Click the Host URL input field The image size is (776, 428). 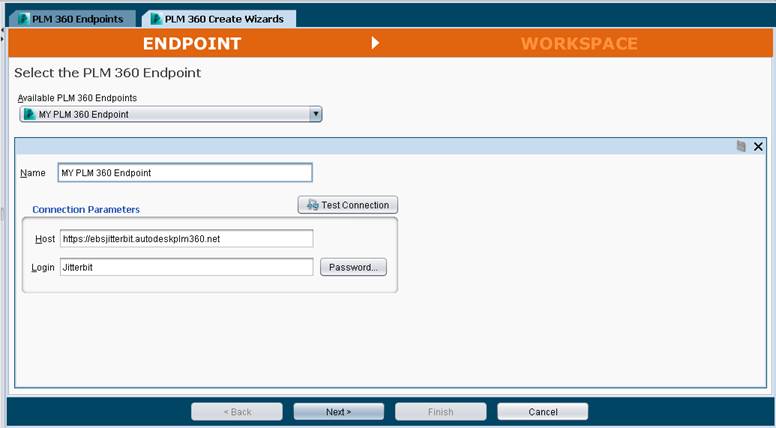pyautogui.click(x=187, y=238)
